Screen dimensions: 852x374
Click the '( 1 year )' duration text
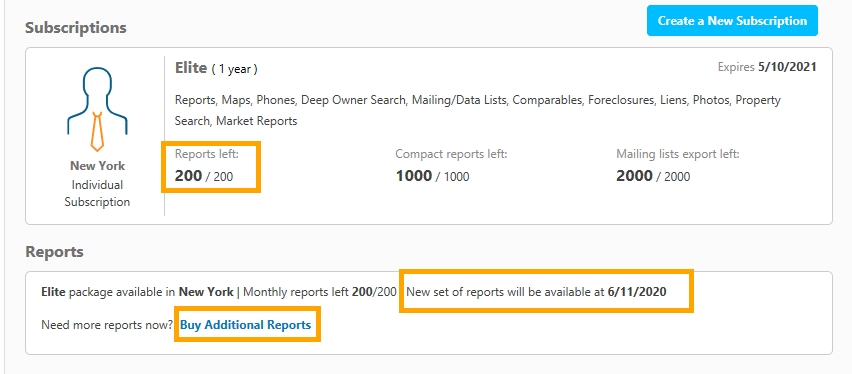coord(235,70)
